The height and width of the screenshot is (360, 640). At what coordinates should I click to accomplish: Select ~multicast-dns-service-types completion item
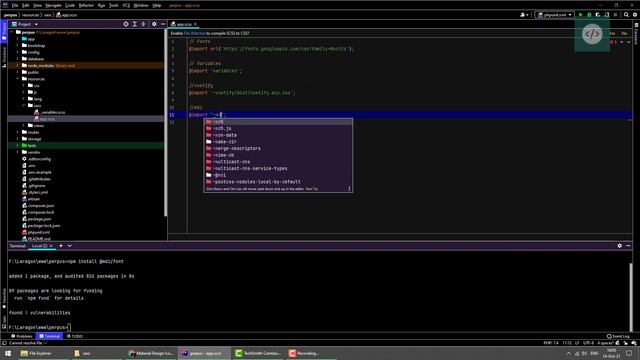coord(278,168)
